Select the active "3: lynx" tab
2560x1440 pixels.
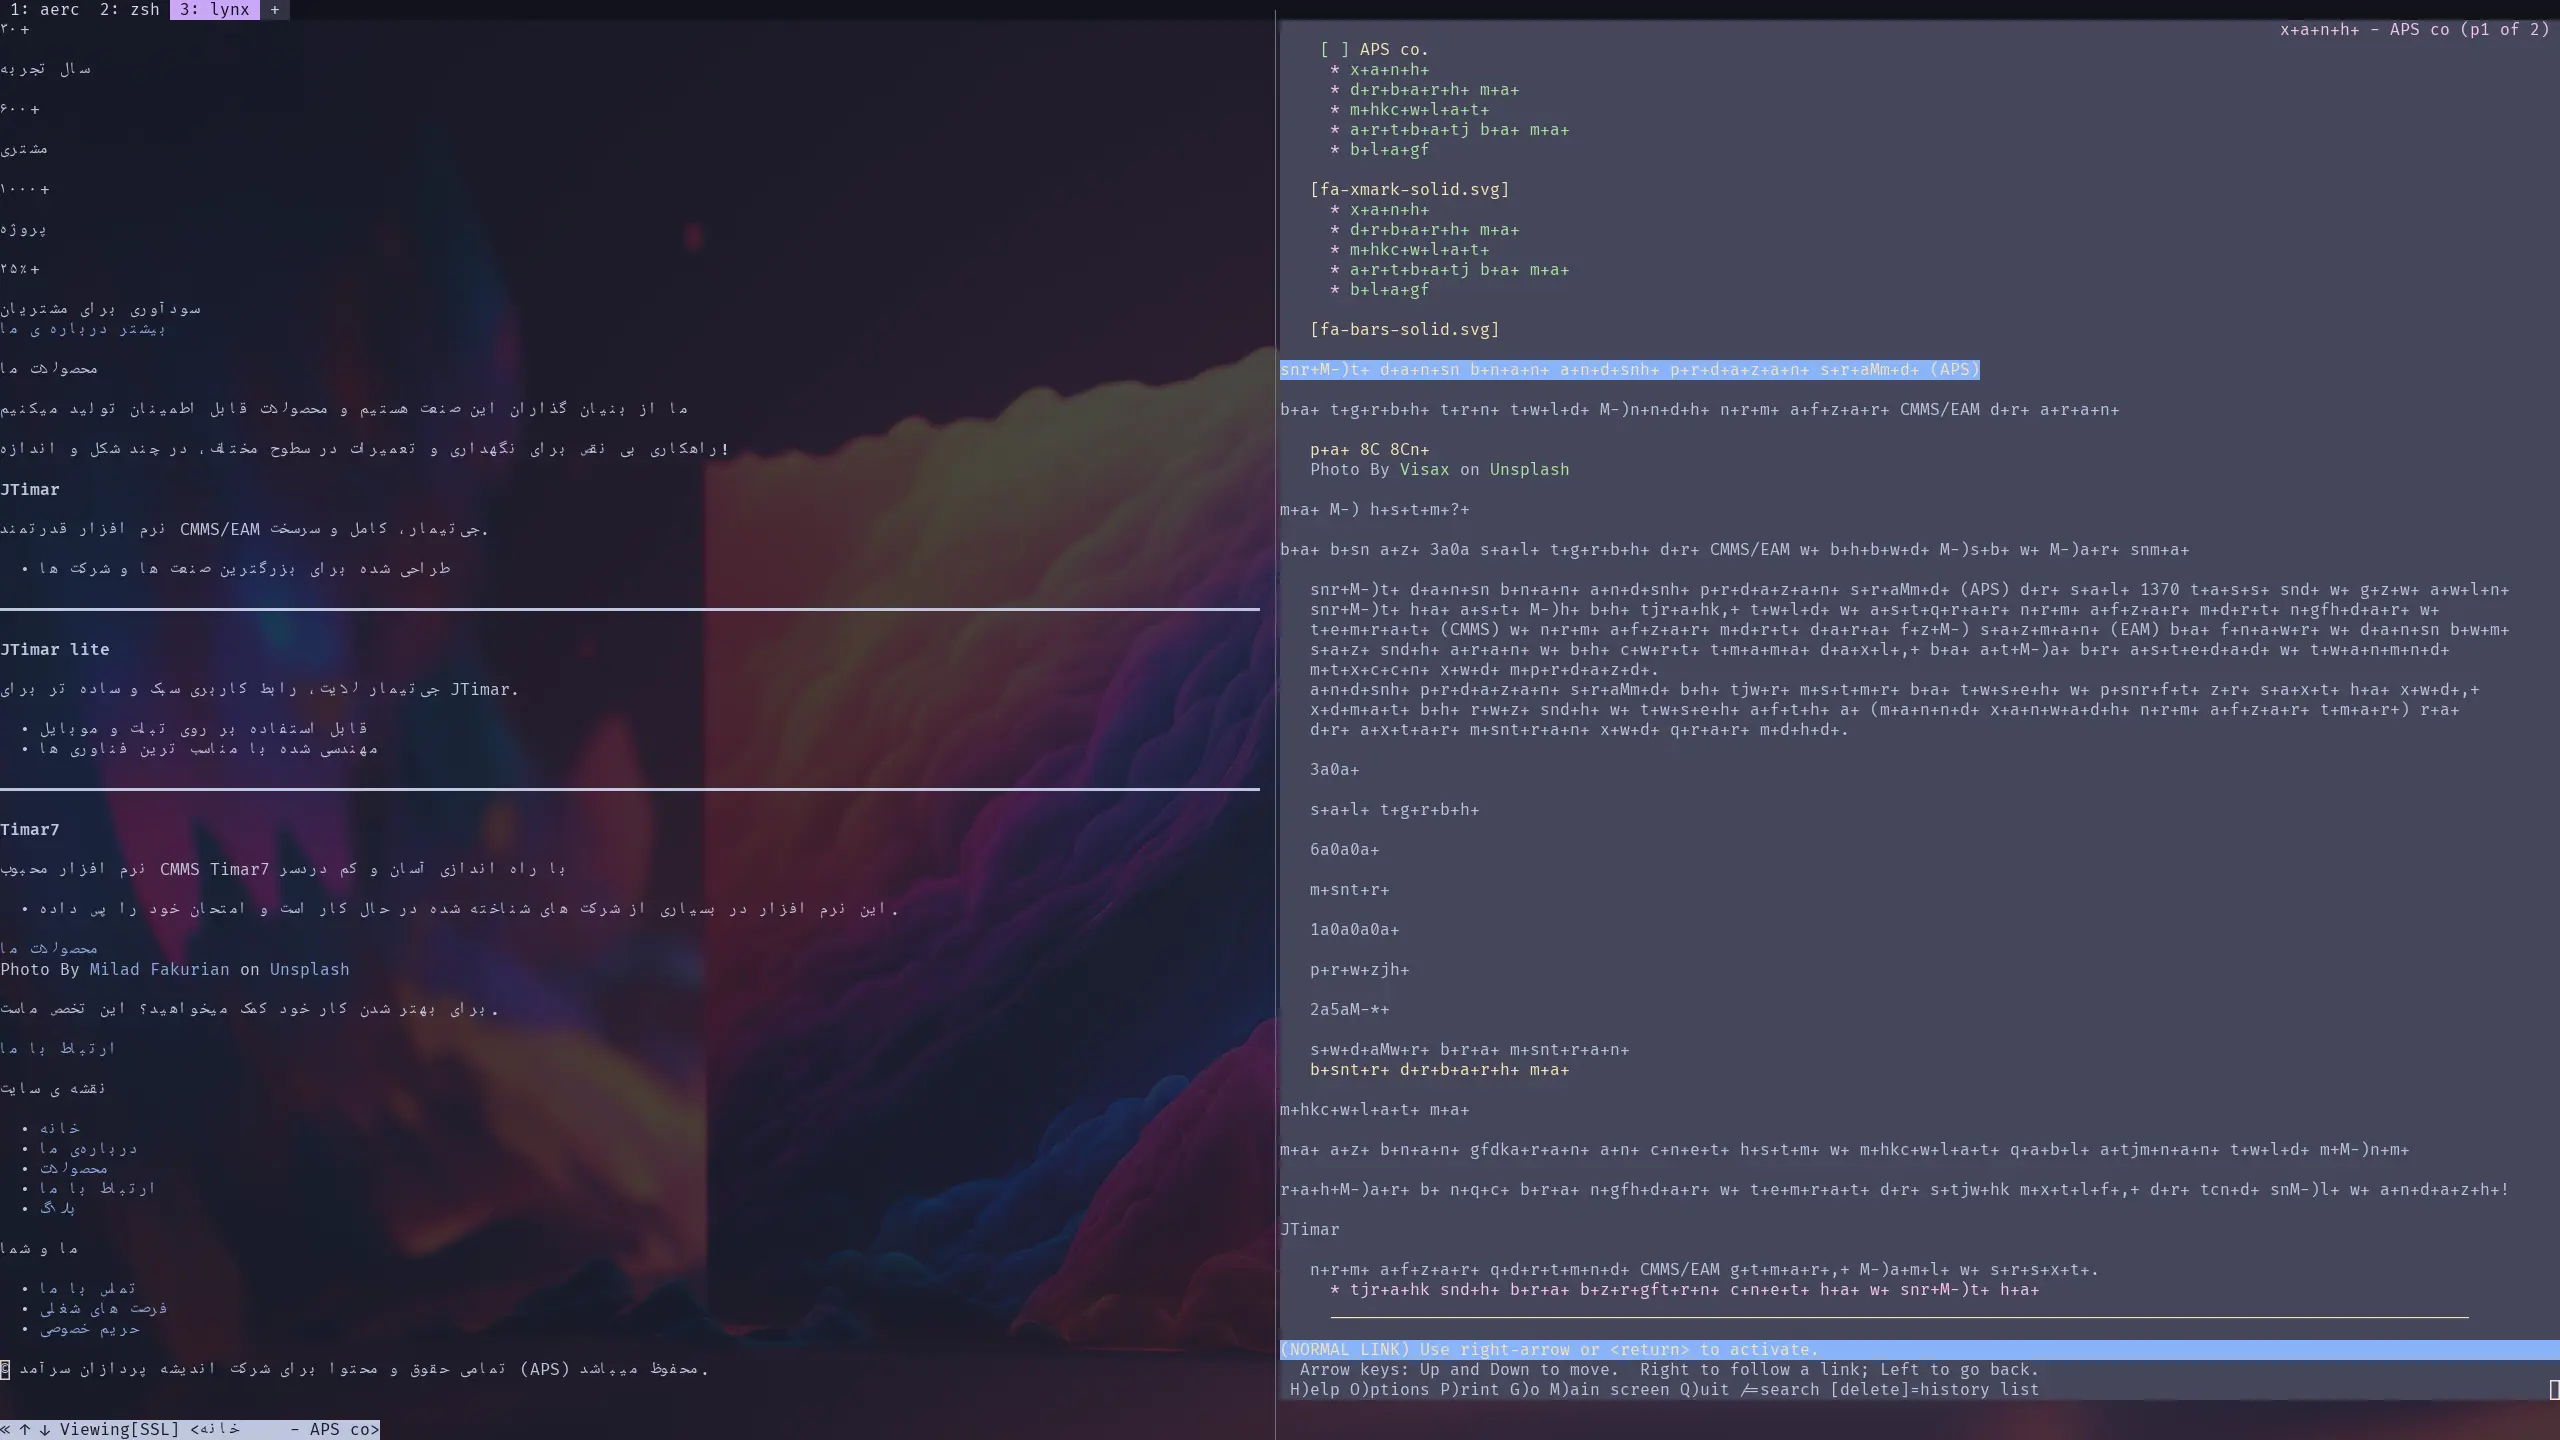click(x=214, y=9)
